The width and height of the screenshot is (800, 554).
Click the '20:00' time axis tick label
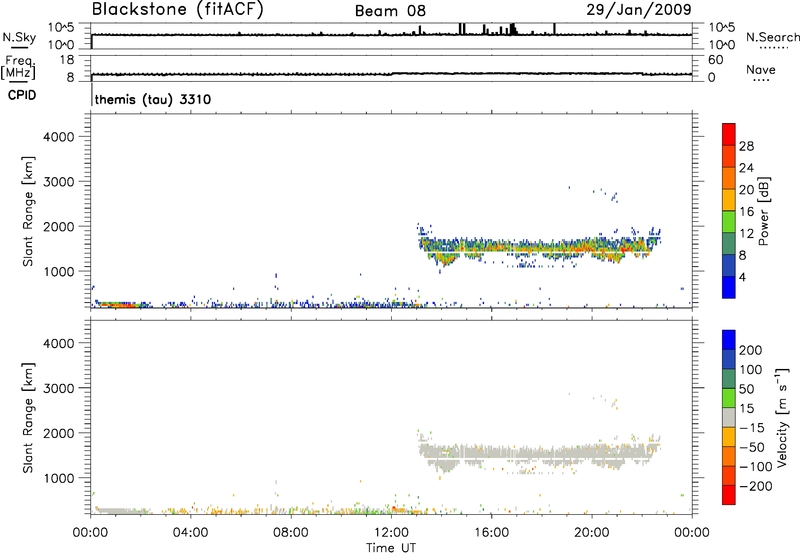coord(591,533)
